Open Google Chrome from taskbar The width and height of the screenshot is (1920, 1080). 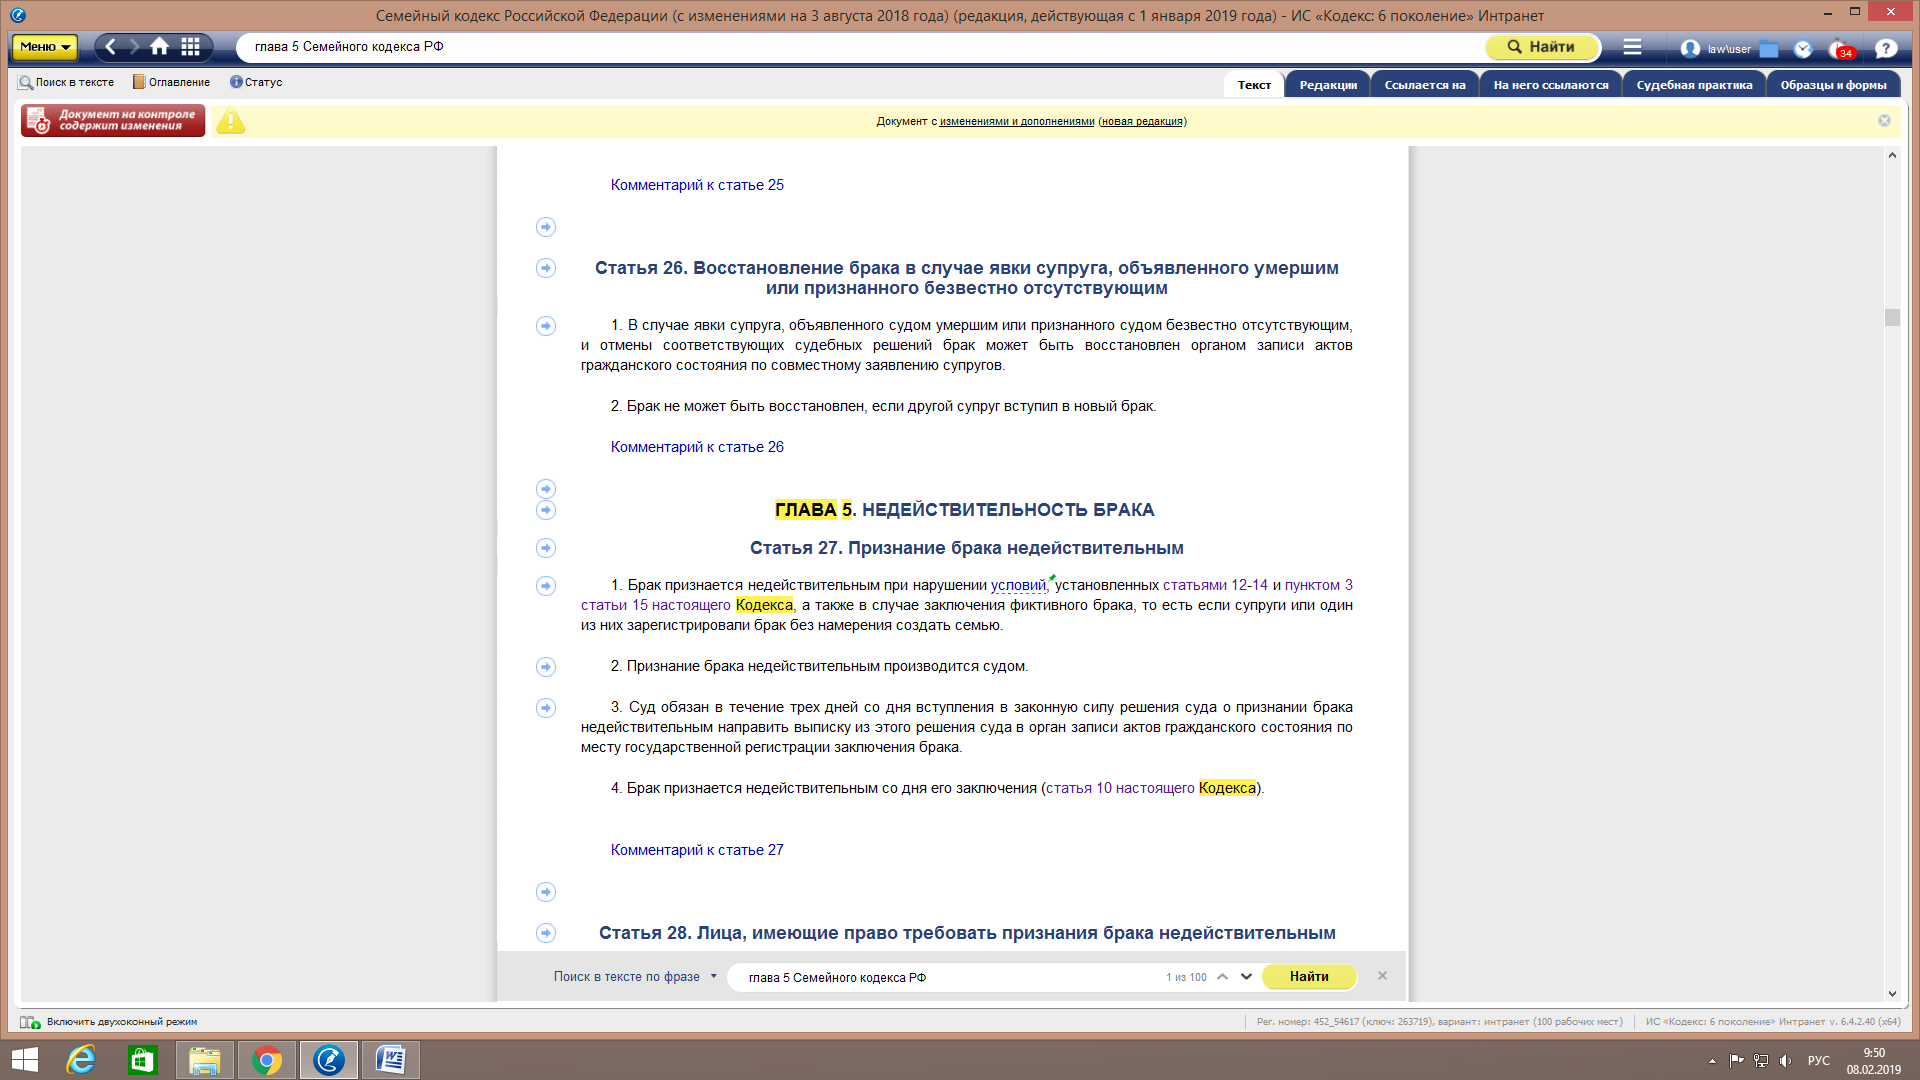[267, 1060]
